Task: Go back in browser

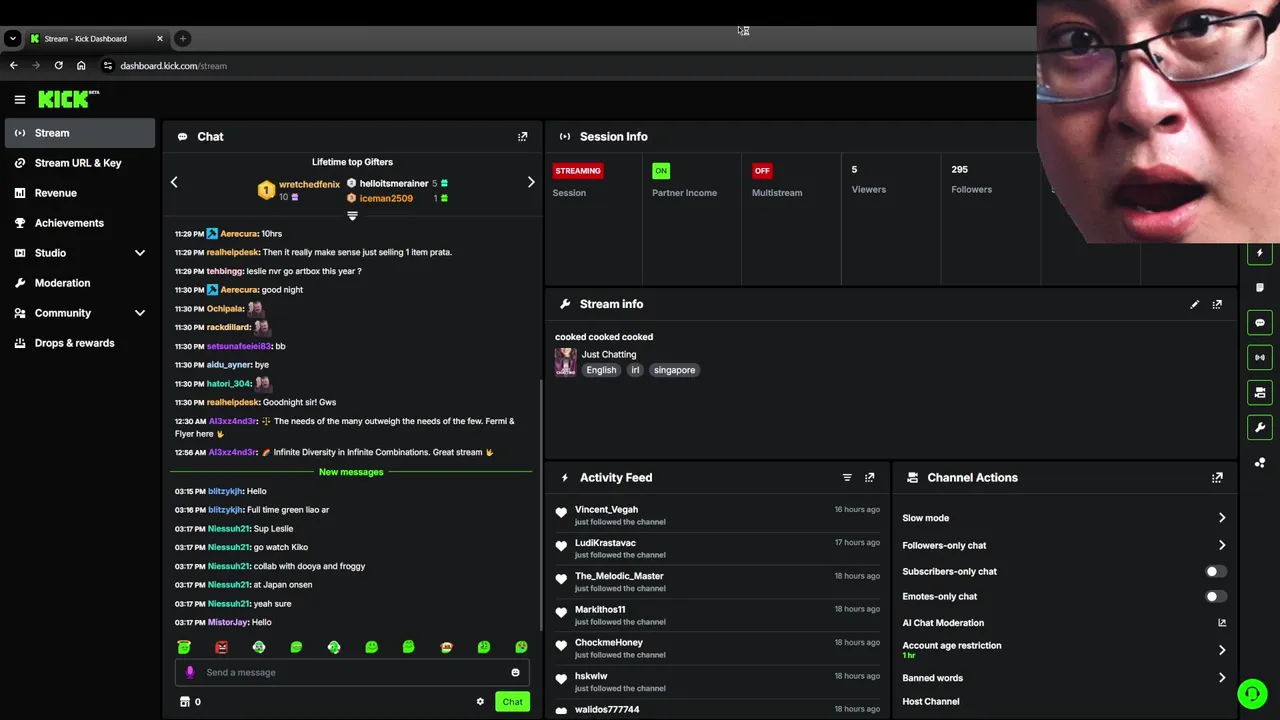Action: tap(13, 66)
